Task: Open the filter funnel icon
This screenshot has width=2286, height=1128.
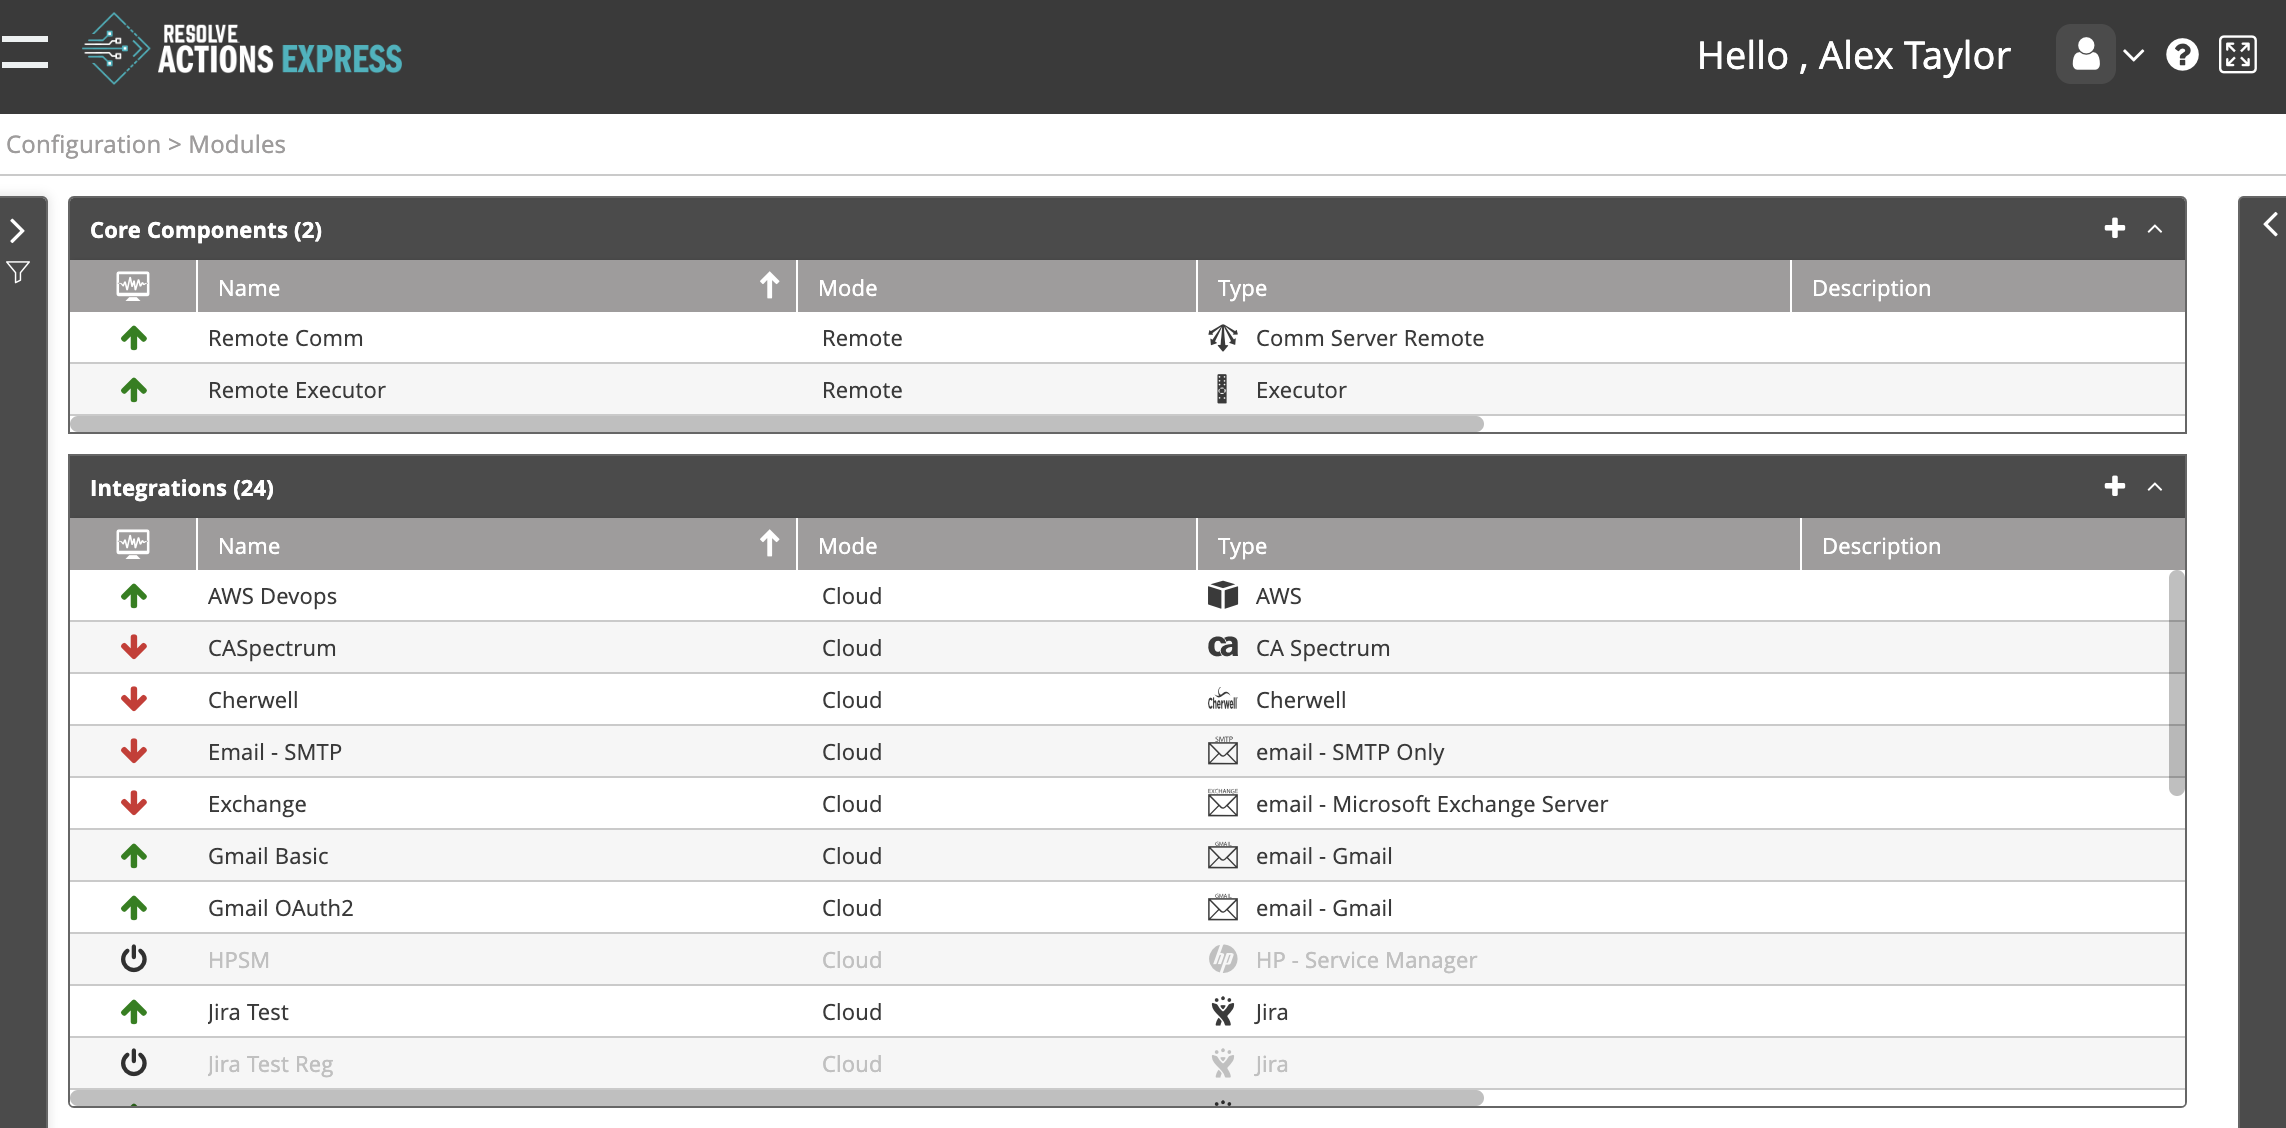Action: pos(18,272)
